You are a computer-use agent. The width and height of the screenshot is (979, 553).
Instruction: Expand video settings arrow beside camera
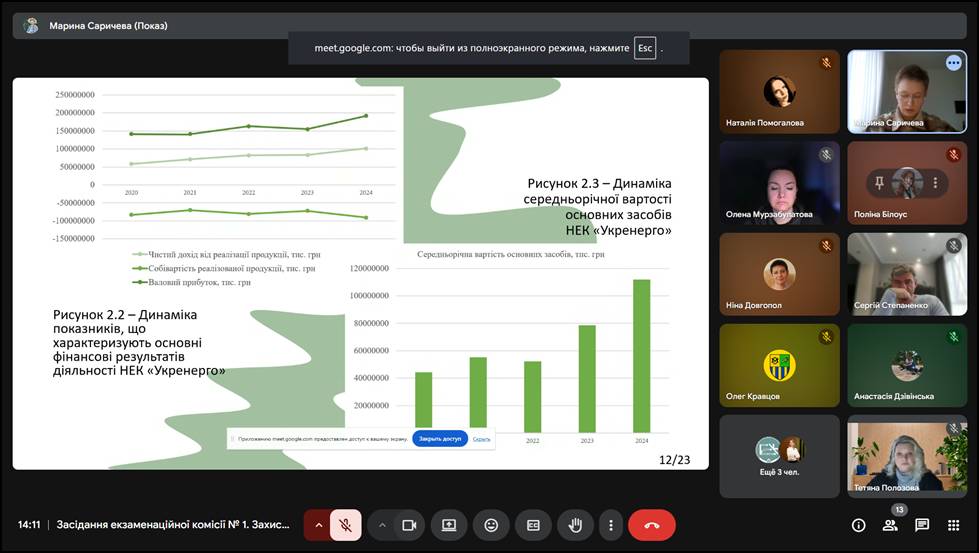point(382,525)
